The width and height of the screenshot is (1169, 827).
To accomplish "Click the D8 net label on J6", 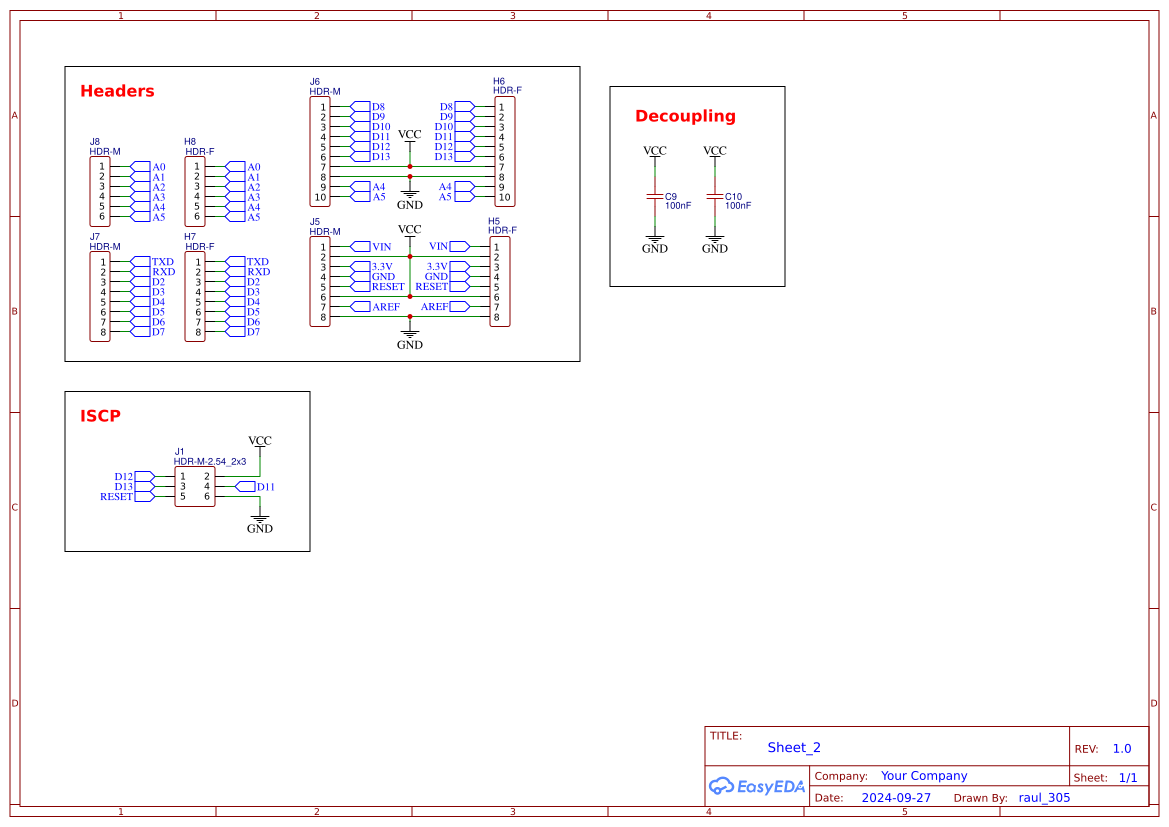I will tap(379, 107).
